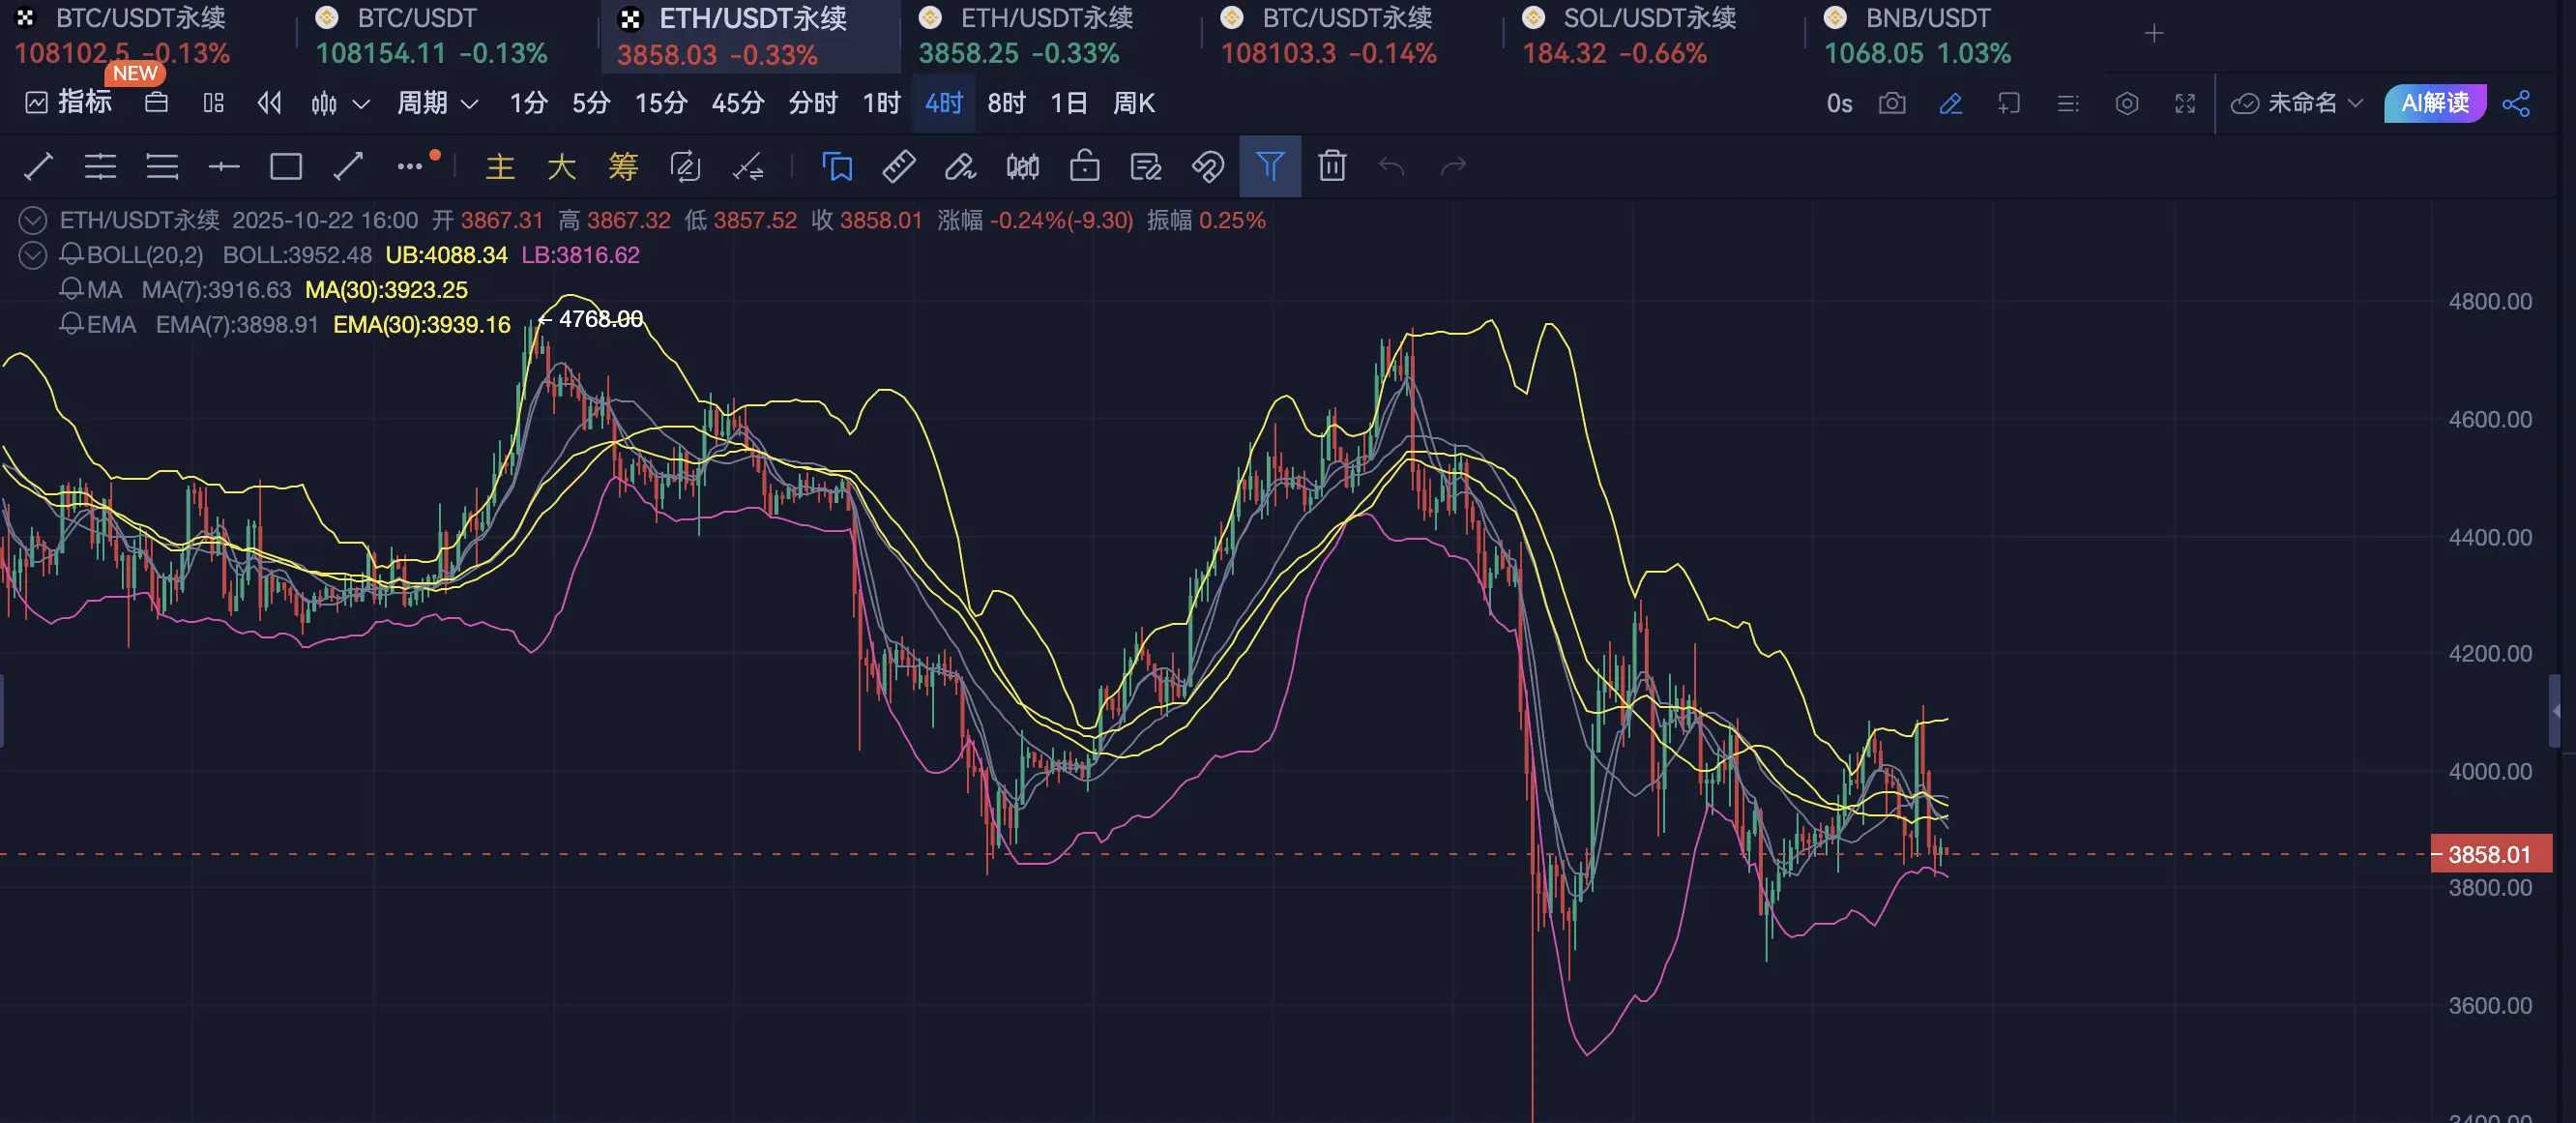Click the trash delete drawings icon

pyautogui.click(x=1331, y=166)
